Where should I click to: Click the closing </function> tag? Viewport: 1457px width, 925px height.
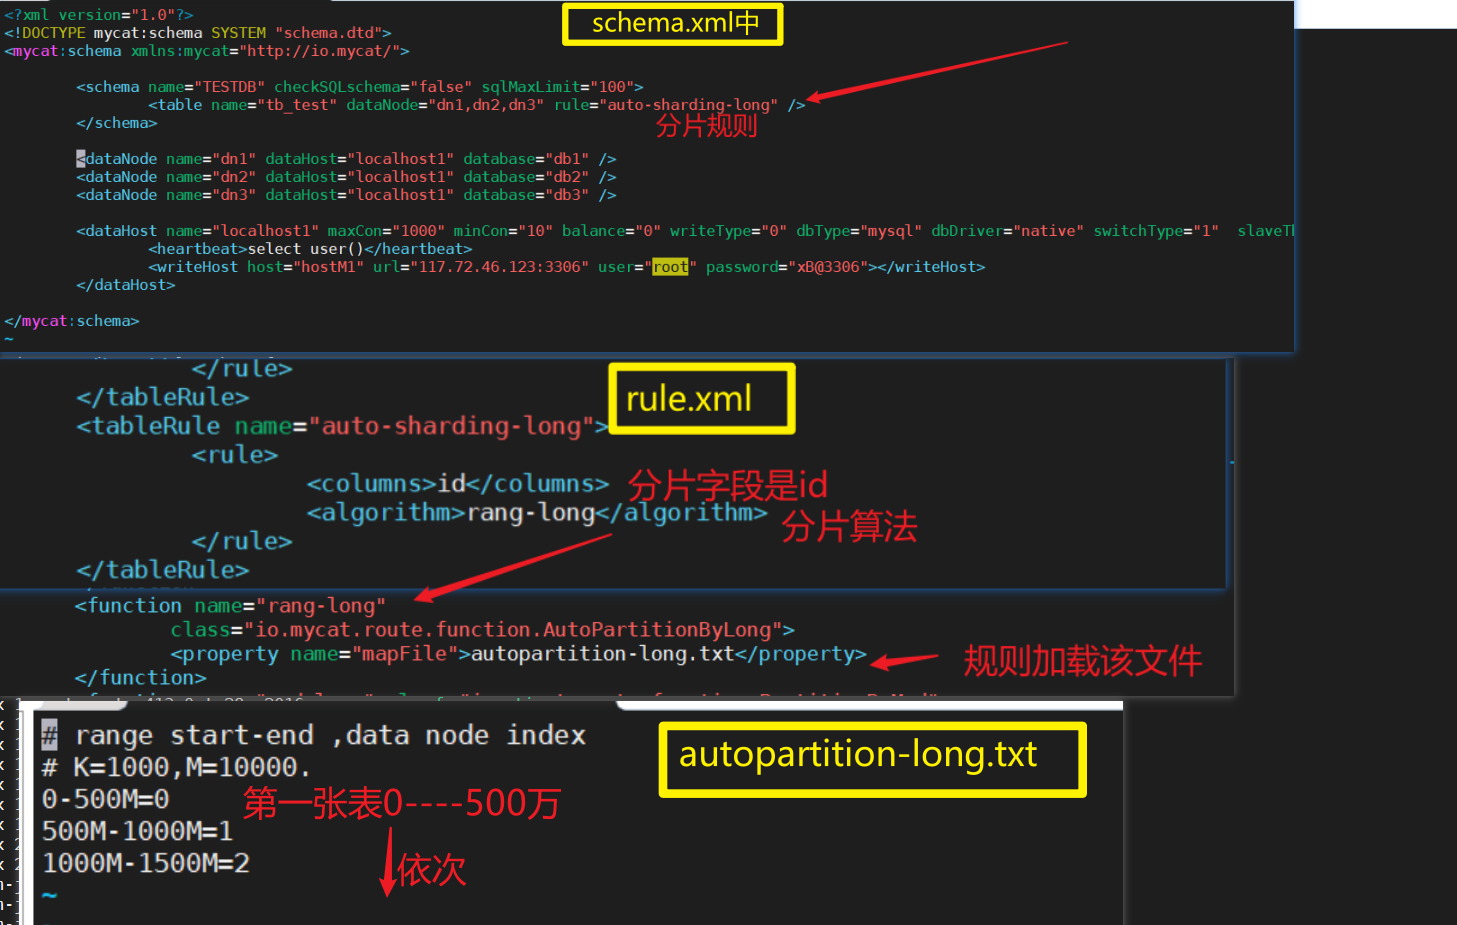coord(141,678)
